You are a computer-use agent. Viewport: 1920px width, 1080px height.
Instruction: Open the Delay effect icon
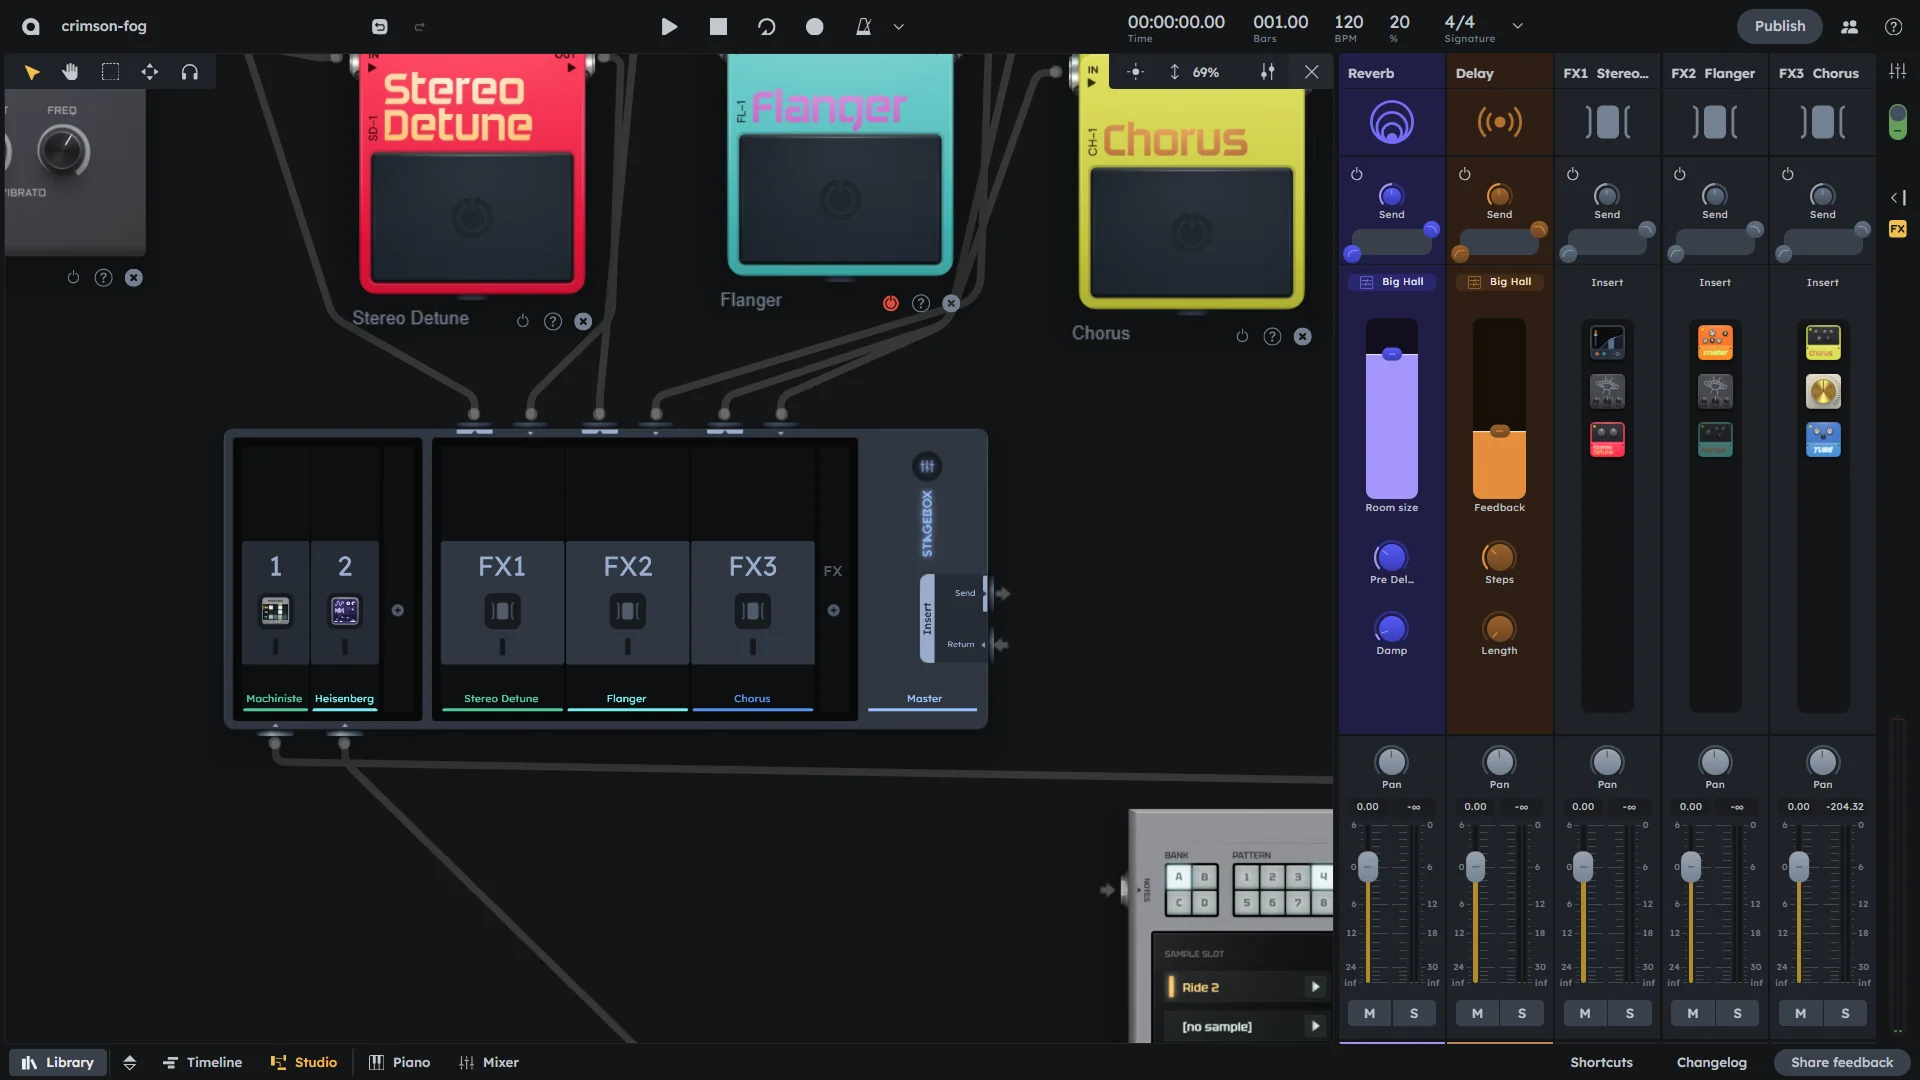click(x=1499, y=123)
